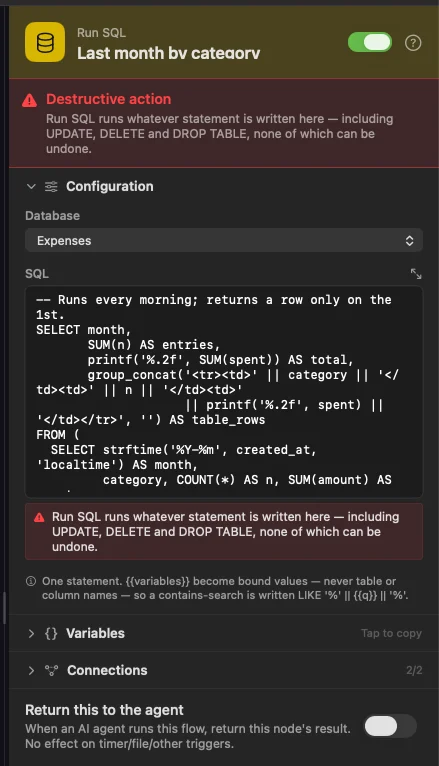Click the Configuration section label
The height and width of the screenshot is (766, 439).
click(110, 186)
